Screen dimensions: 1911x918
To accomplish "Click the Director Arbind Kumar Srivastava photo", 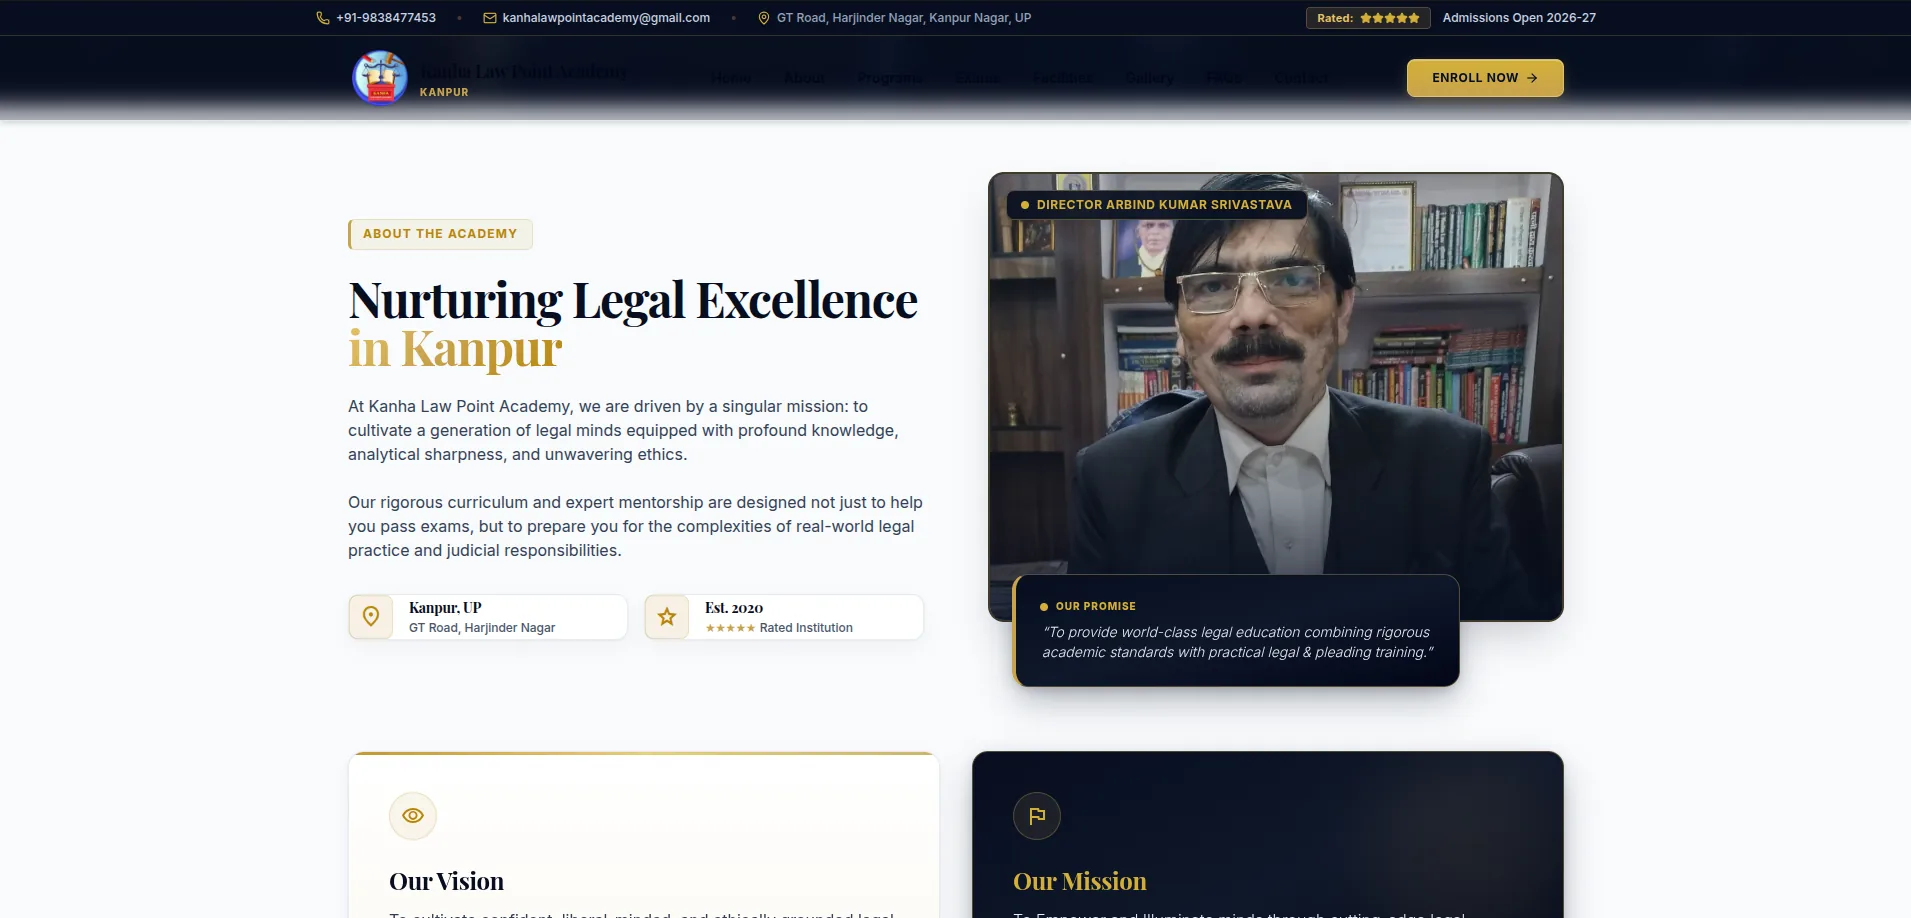I will [x=1275, y=396].
